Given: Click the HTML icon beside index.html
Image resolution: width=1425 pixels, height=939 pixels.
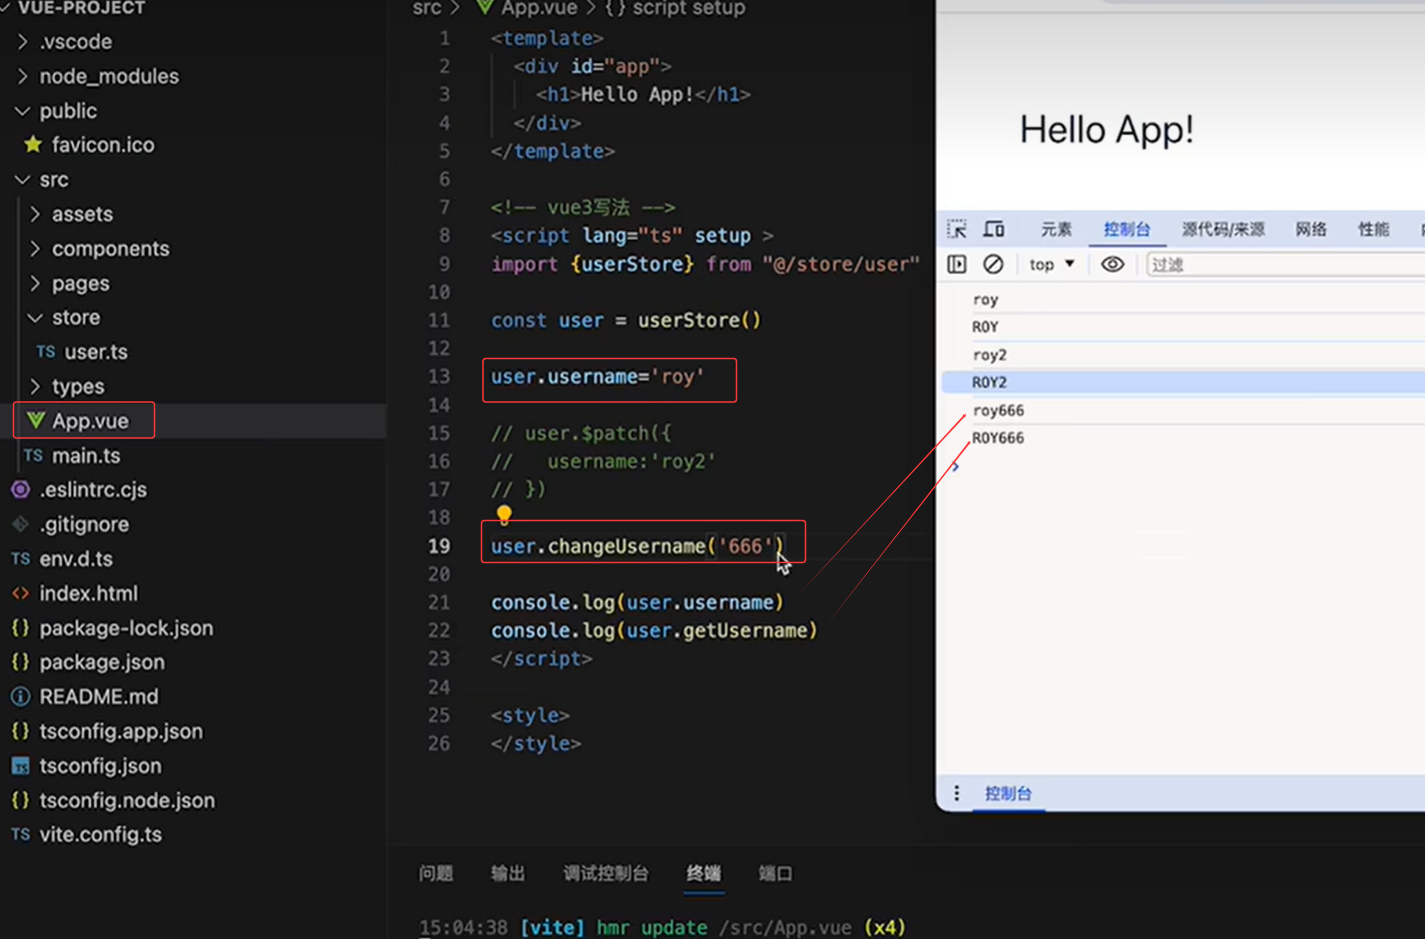Looking at the screenshot, I should click(x=20, y=594).
